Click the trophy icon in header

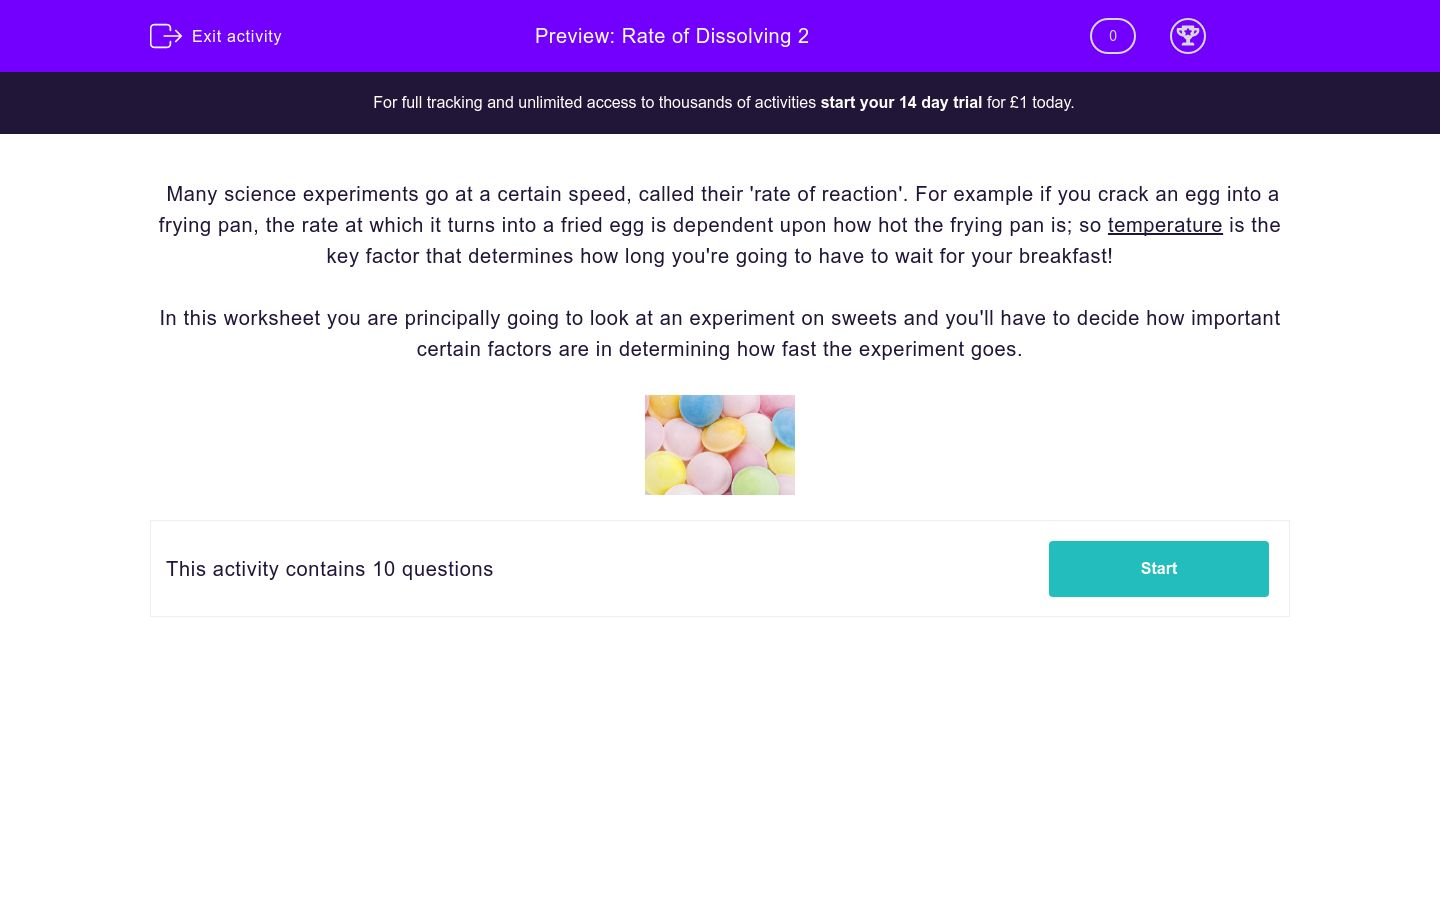coord(1187,36)
